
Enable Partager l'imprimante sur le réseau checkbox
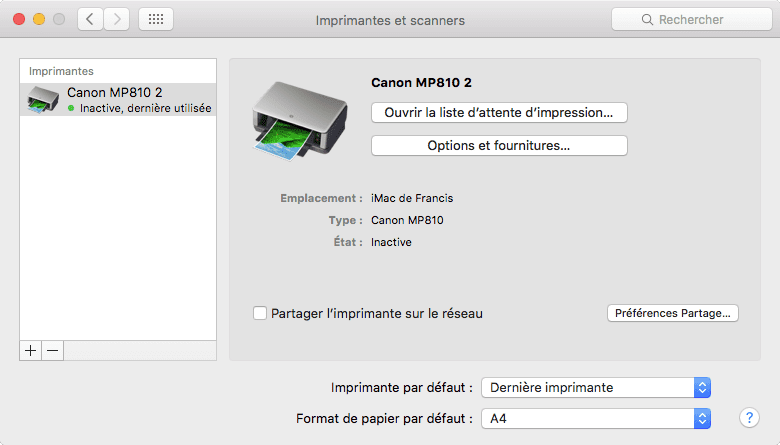coord(260,313)
